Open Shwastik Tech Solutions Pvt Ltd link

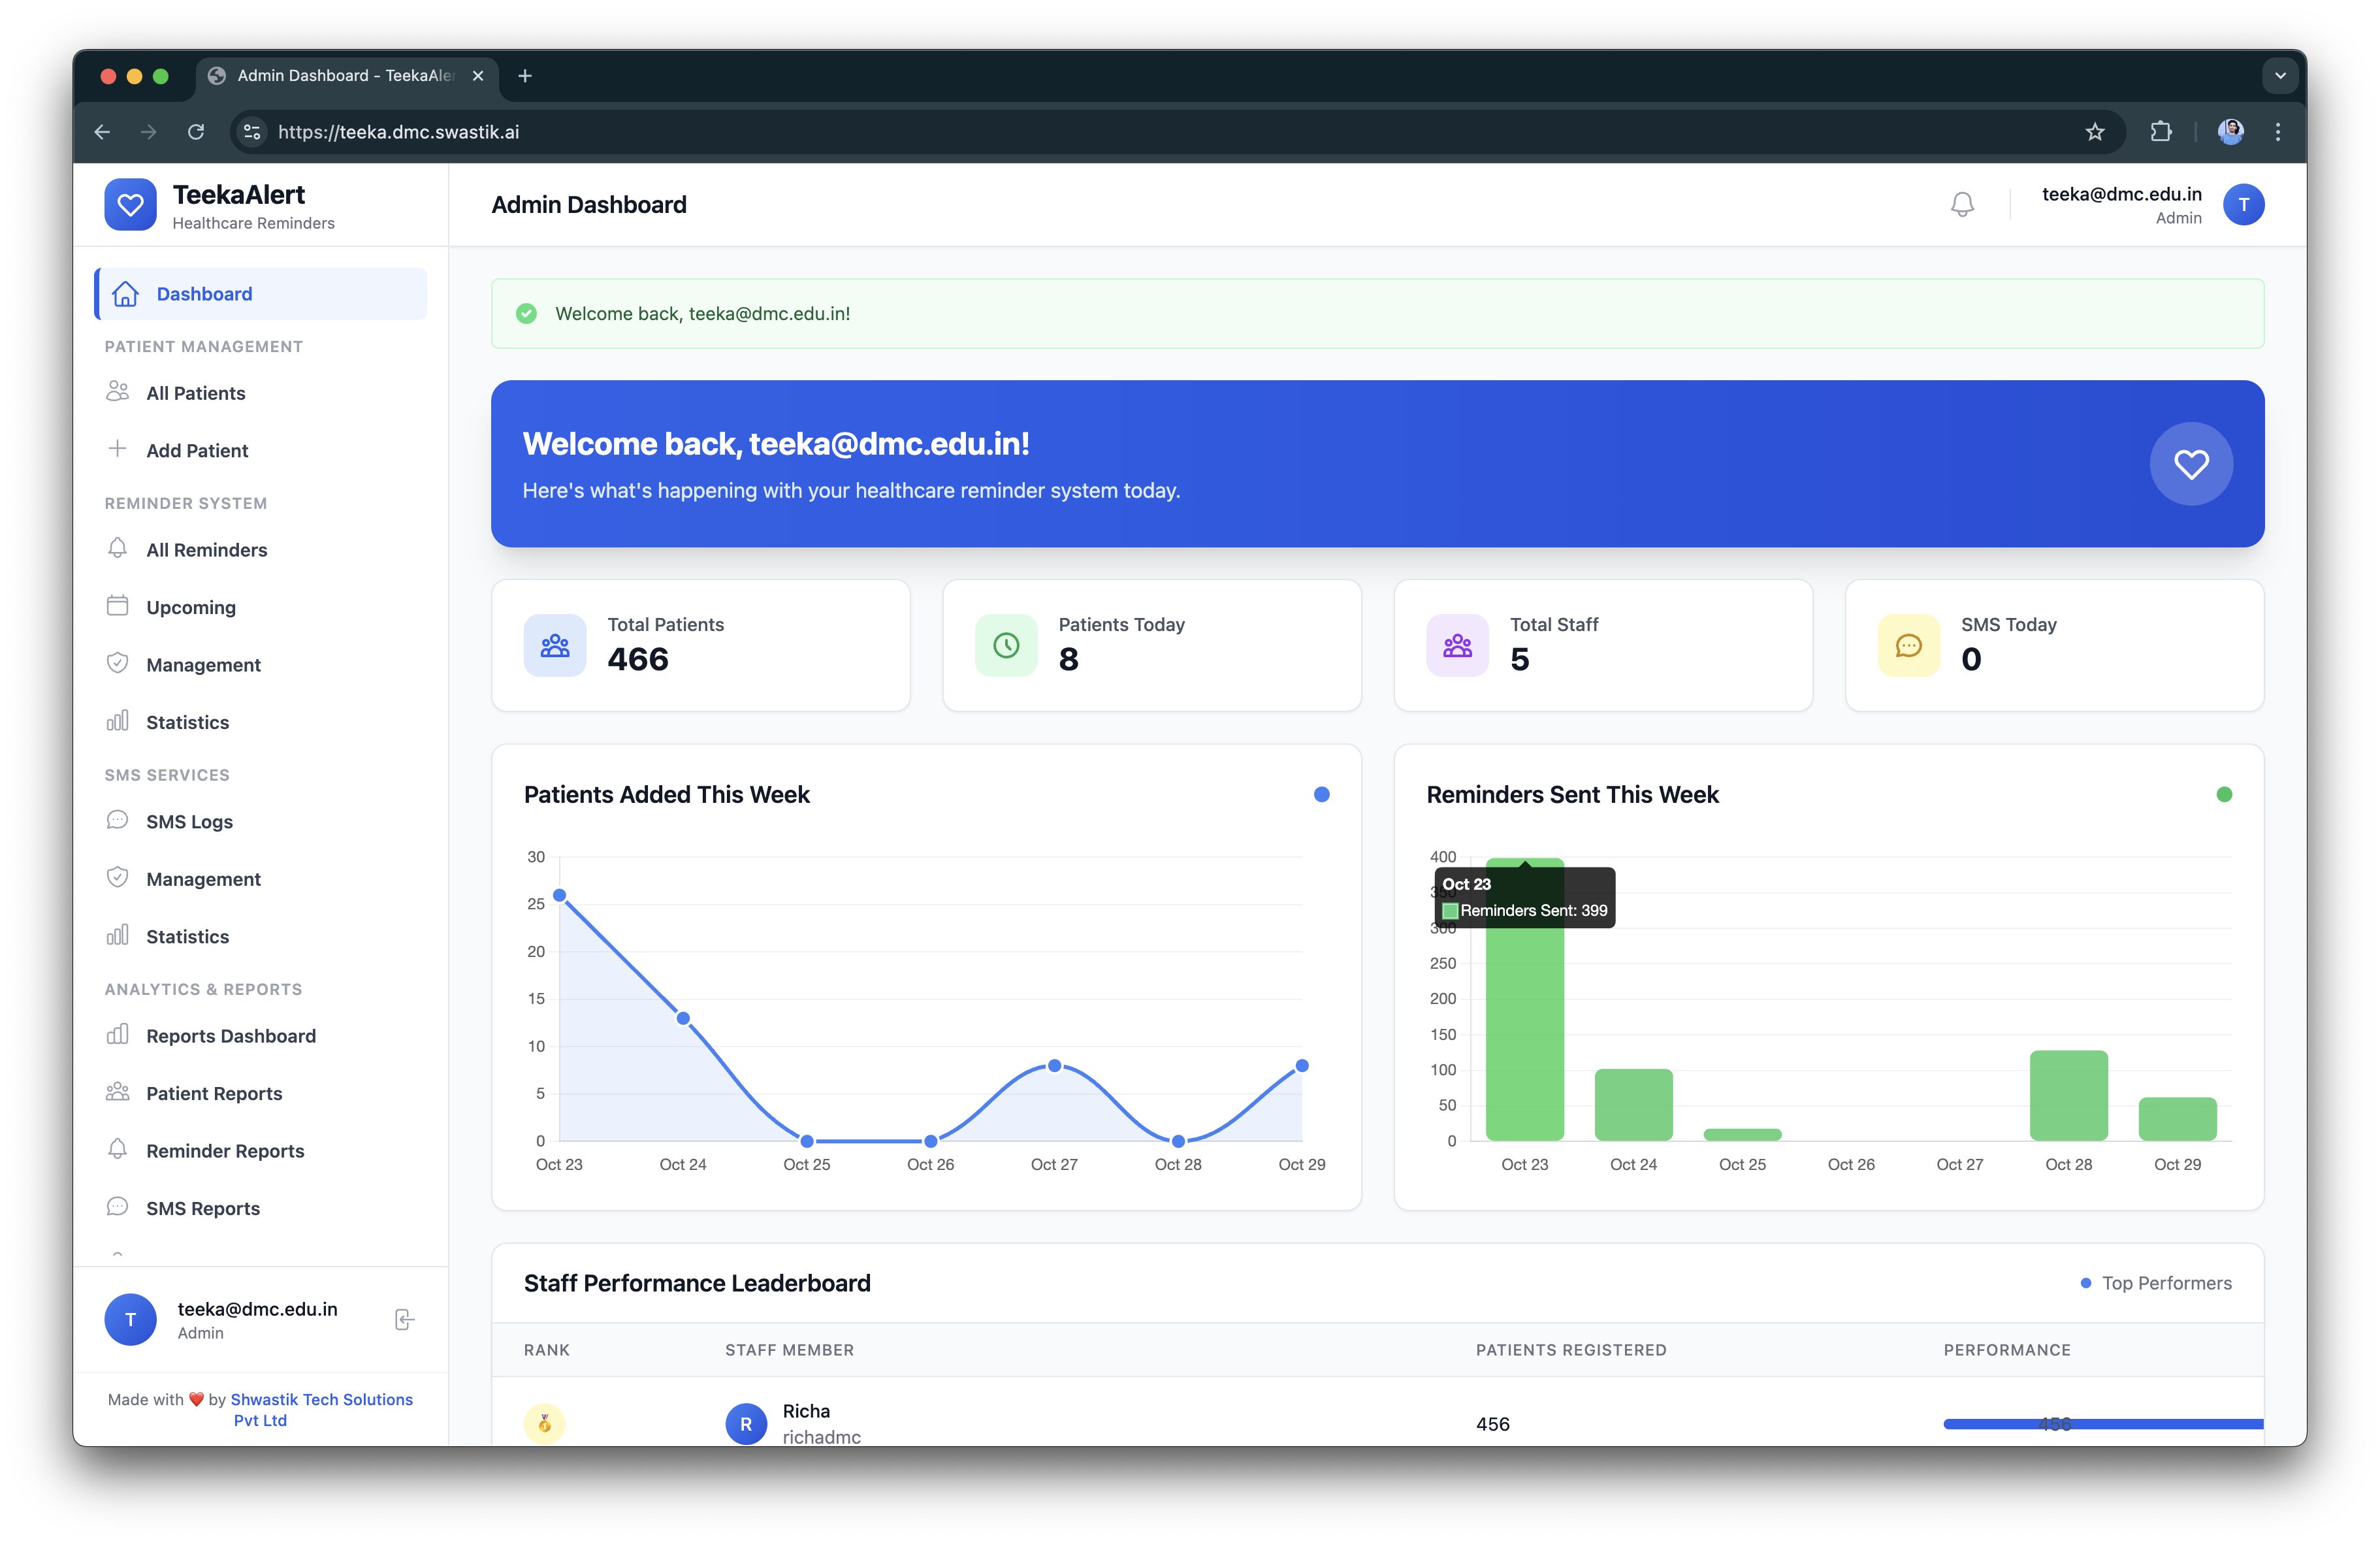(x=320, y=1400)
